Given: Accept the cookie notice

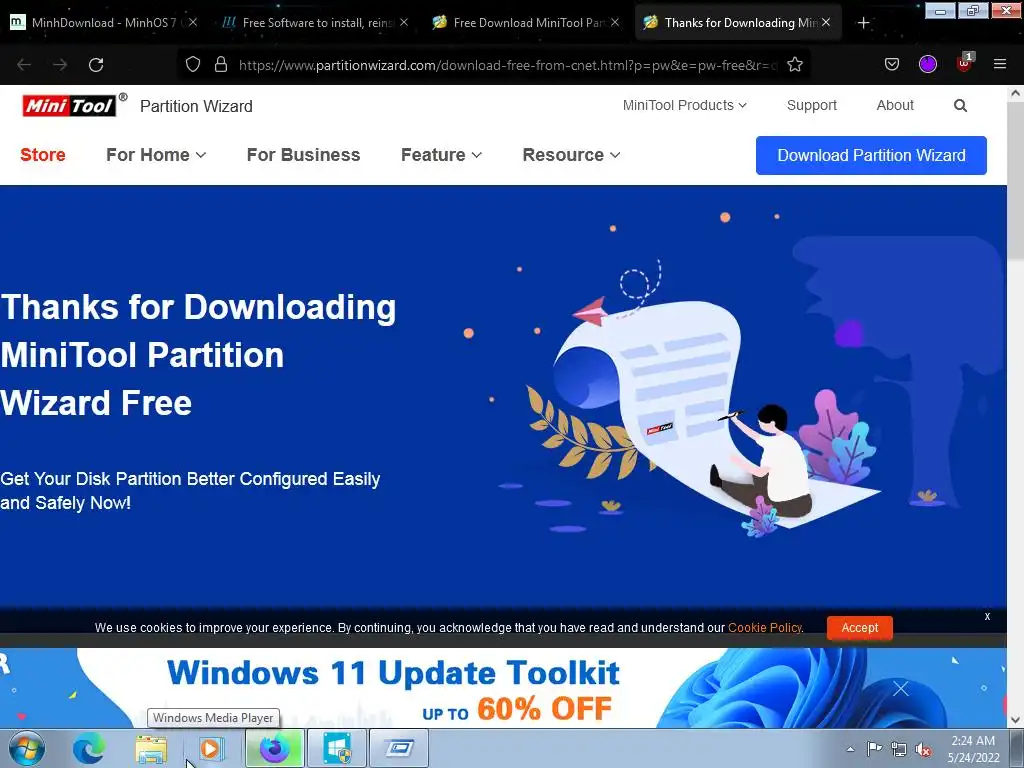Looking at the screenshot, I should pyautogui.click(x=859, y=628).
